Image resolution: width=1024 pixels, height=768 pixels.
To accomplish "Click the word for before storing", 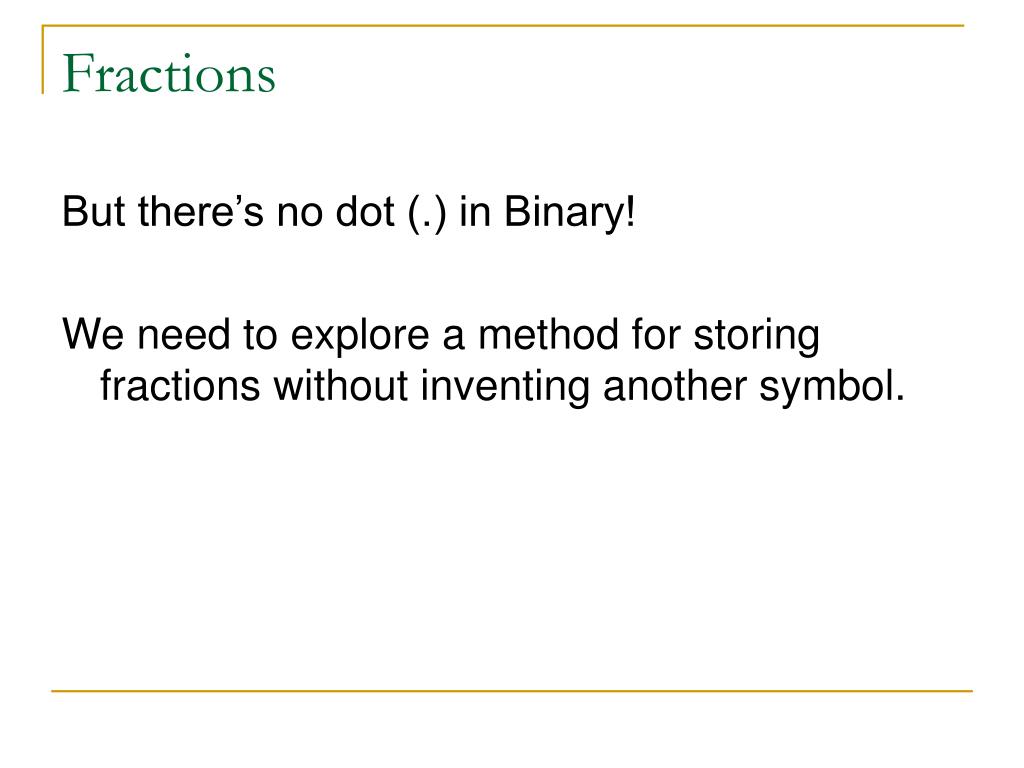I will pos(655,334).
